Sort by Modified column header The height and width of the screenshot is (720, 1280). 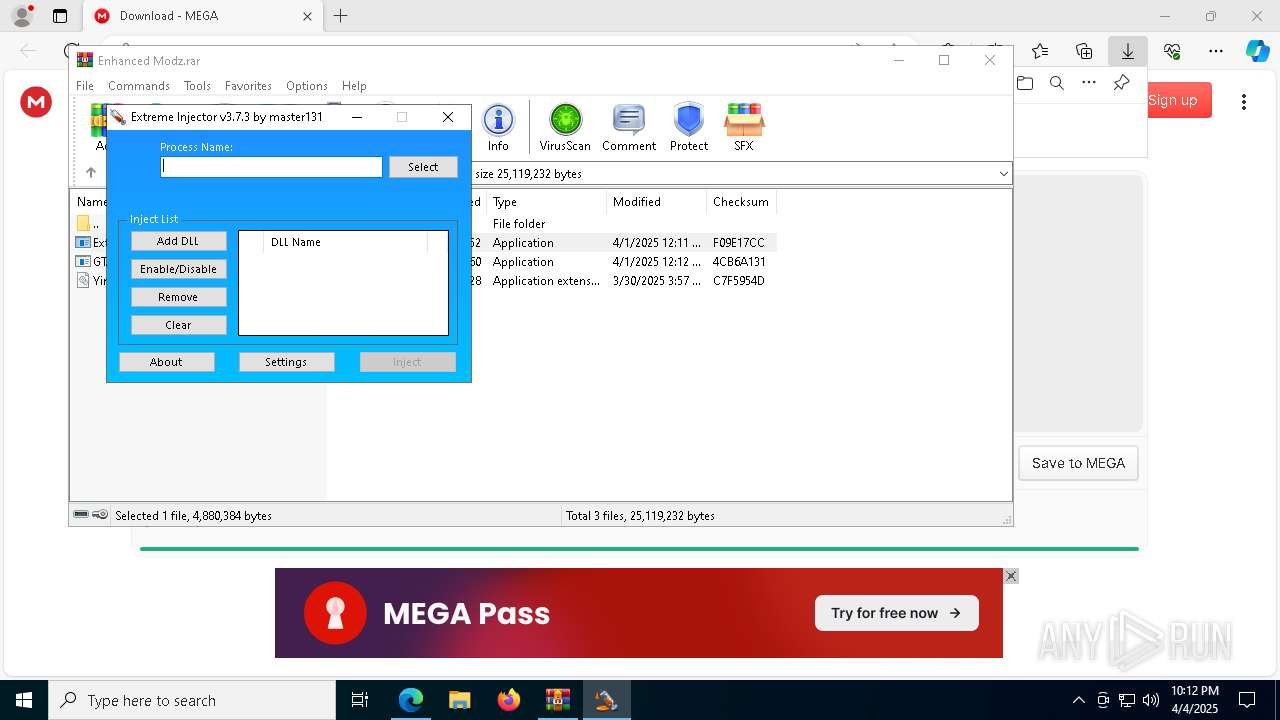pyautogui.click(x=657, y=202)
